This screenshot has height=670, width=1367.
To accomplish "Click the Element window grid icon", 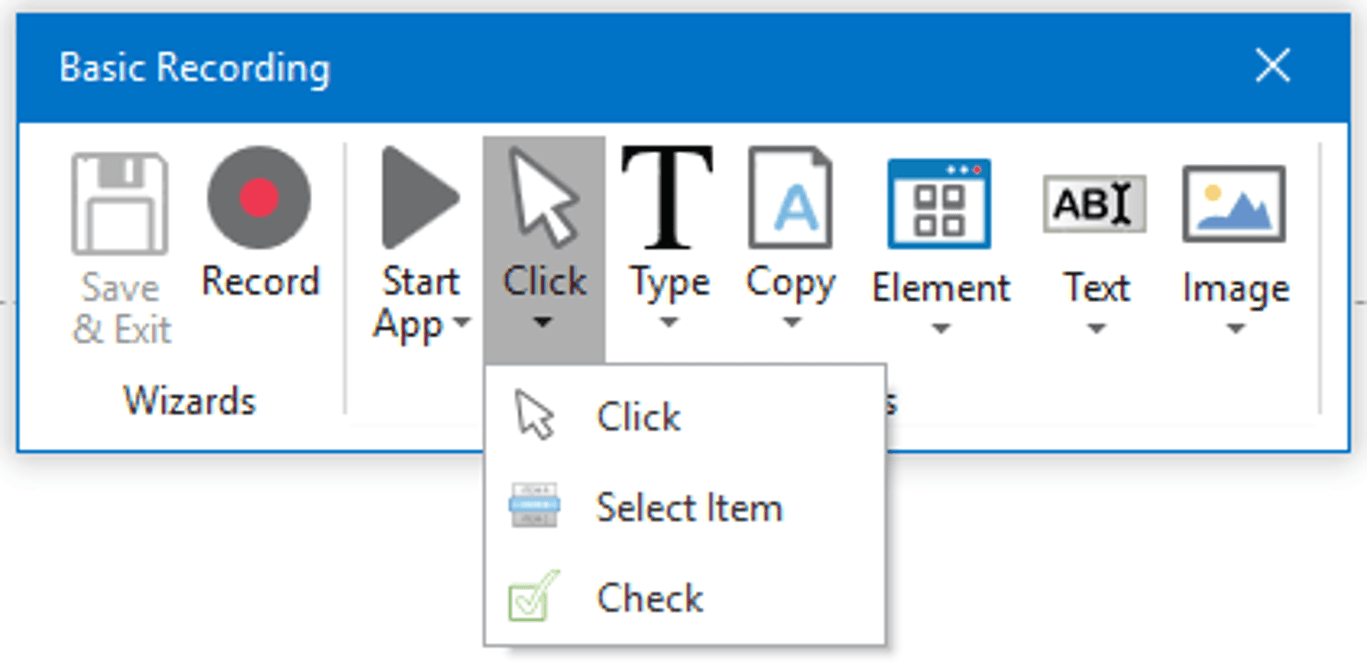I will (940, 203).
